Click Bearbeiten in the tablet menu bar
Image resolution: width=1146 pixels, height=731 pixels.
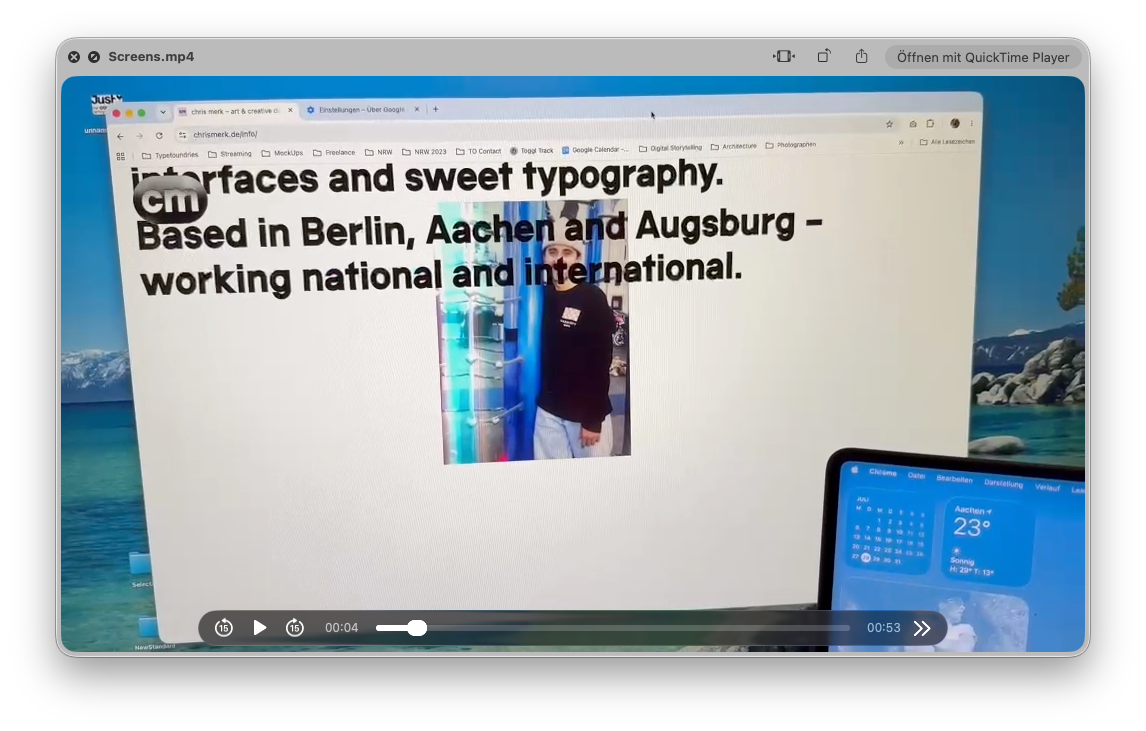coord(955,480)
